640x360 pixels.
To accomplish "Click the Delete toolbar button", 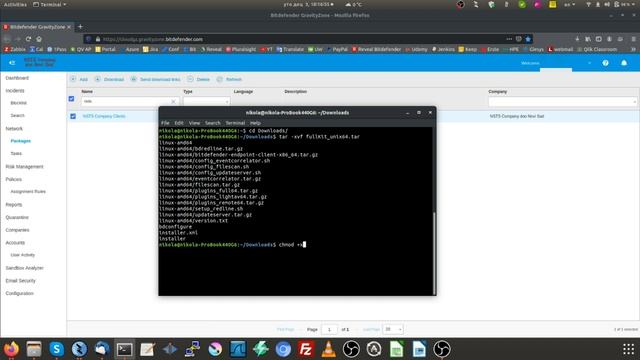I will [x=199, y=79].
